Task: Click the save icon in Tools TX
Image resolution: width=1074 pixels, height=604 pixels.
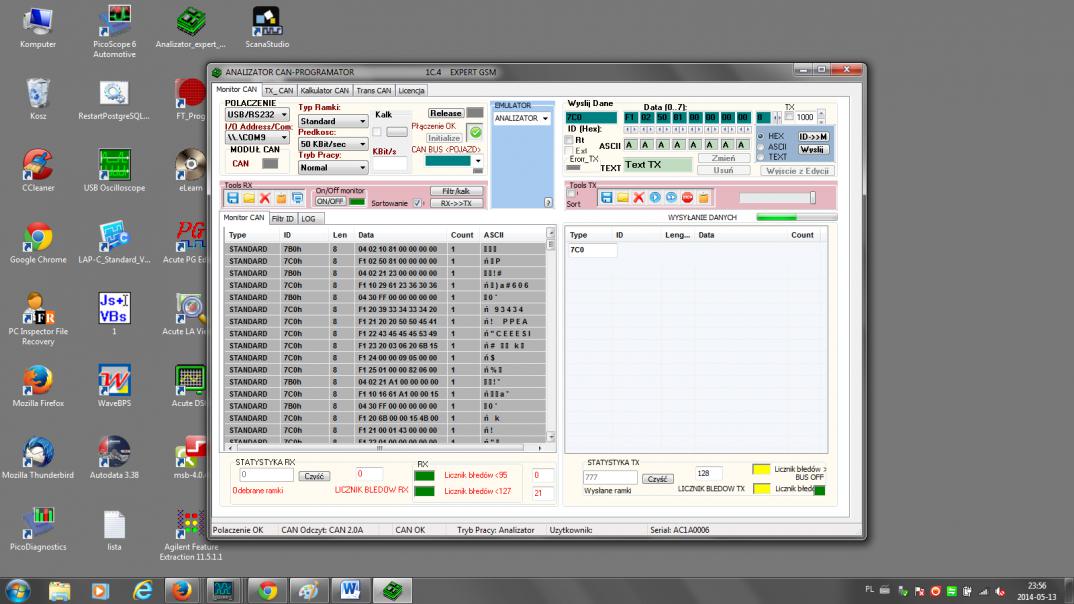Action: (606, 198)
